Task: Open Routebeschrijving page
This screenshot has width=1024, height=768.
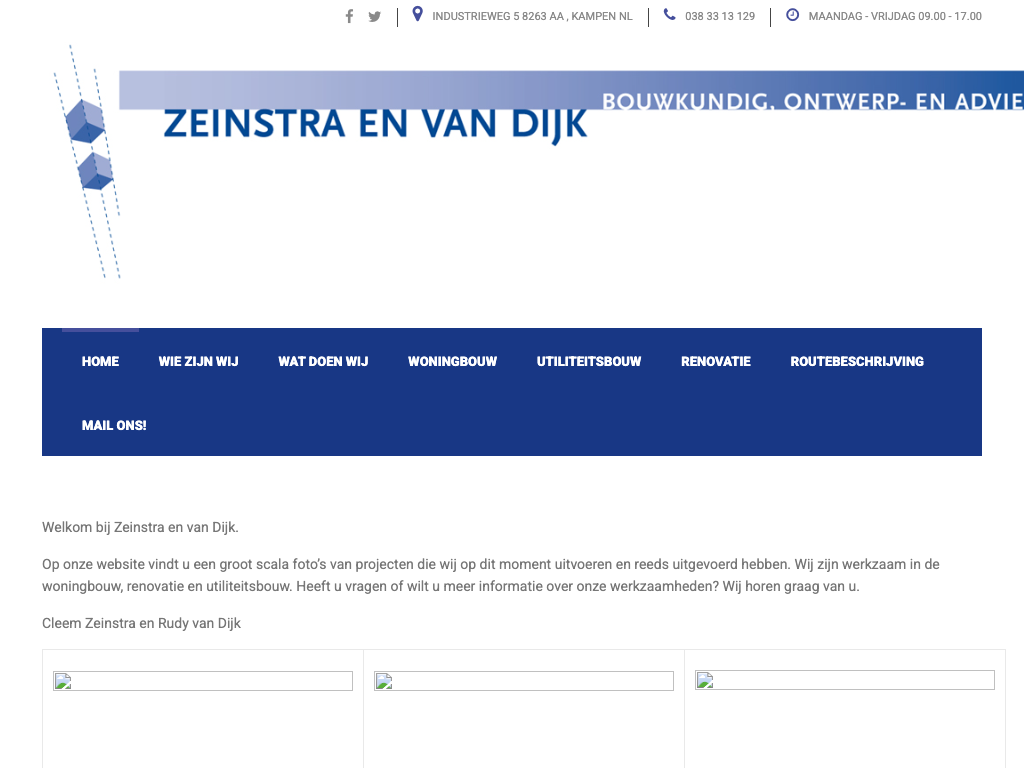Action: [x=856, y=361]
